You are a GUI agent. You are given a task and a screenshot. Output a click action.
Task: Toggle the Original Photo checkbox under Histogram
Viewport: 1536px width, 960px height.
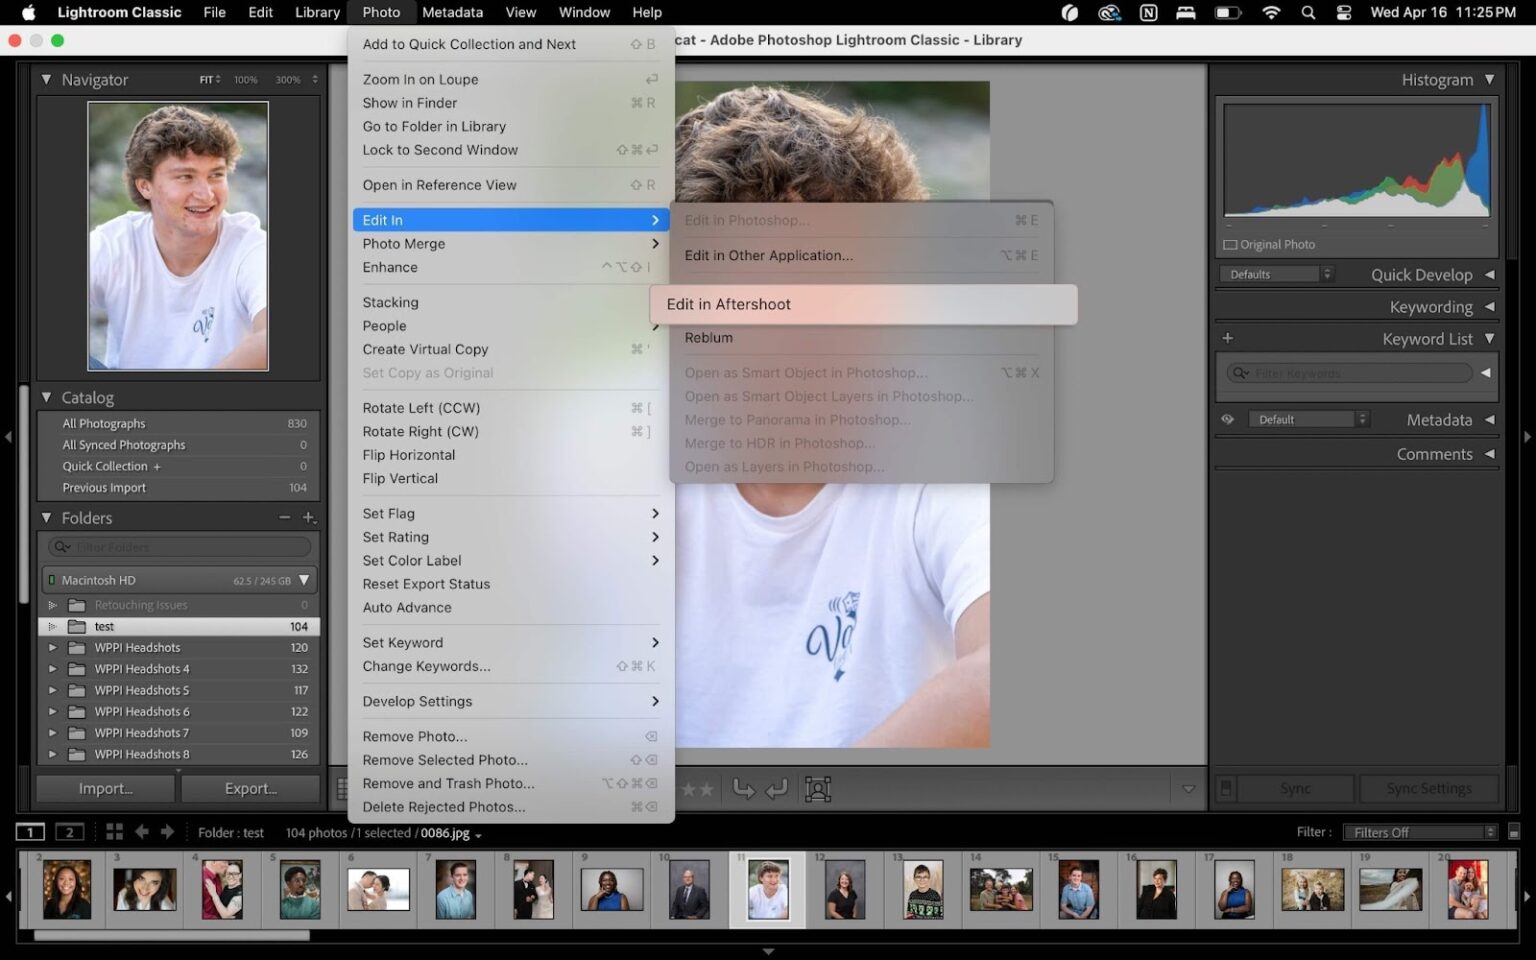(x=1230, y=244)
